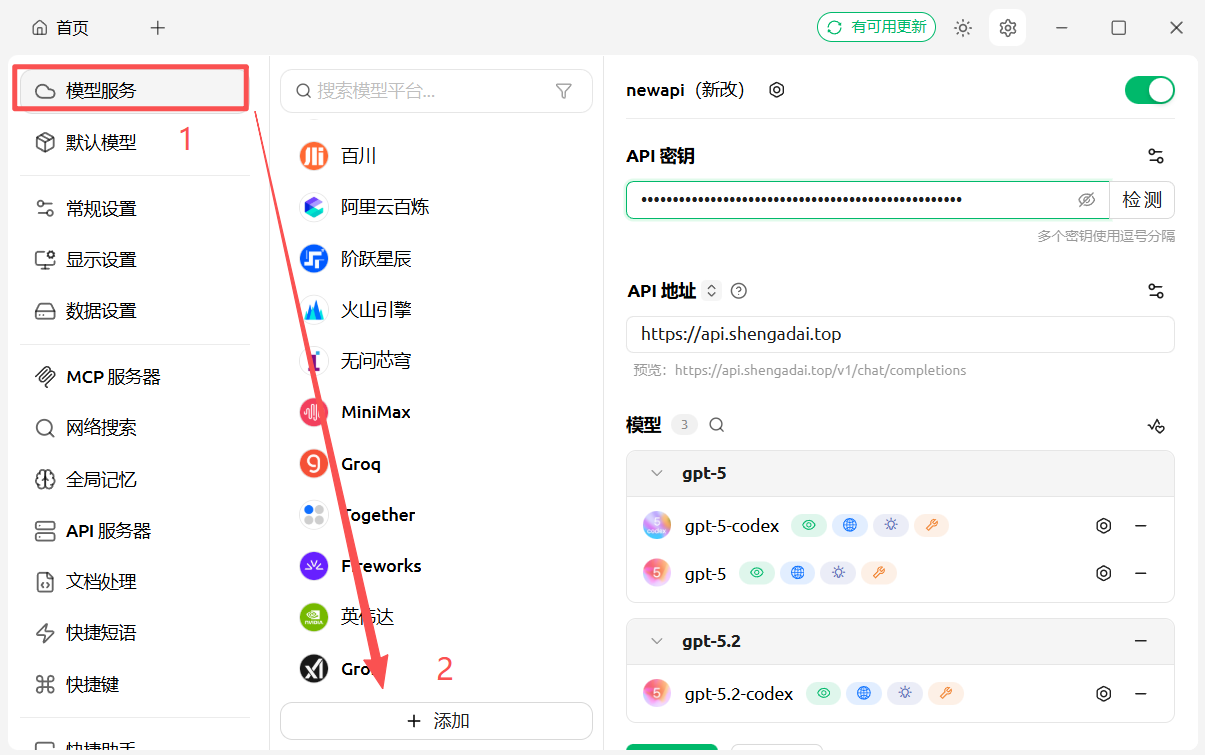Remove the gpt-5 model with minus
Viewport: 1205px width, 755px height.
click(1140, 573)
